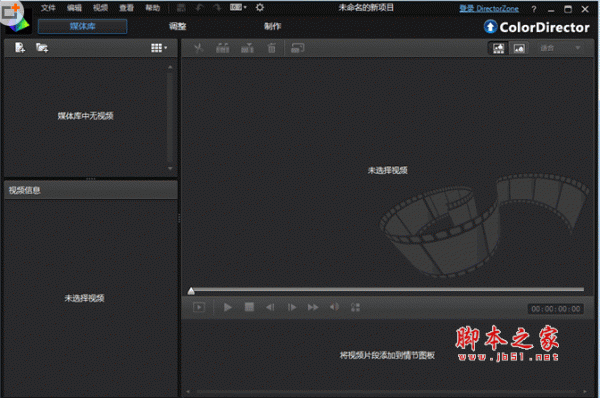Click the split scissors tool icon
This screenshot has width=600, height=398.
(198, 48)
